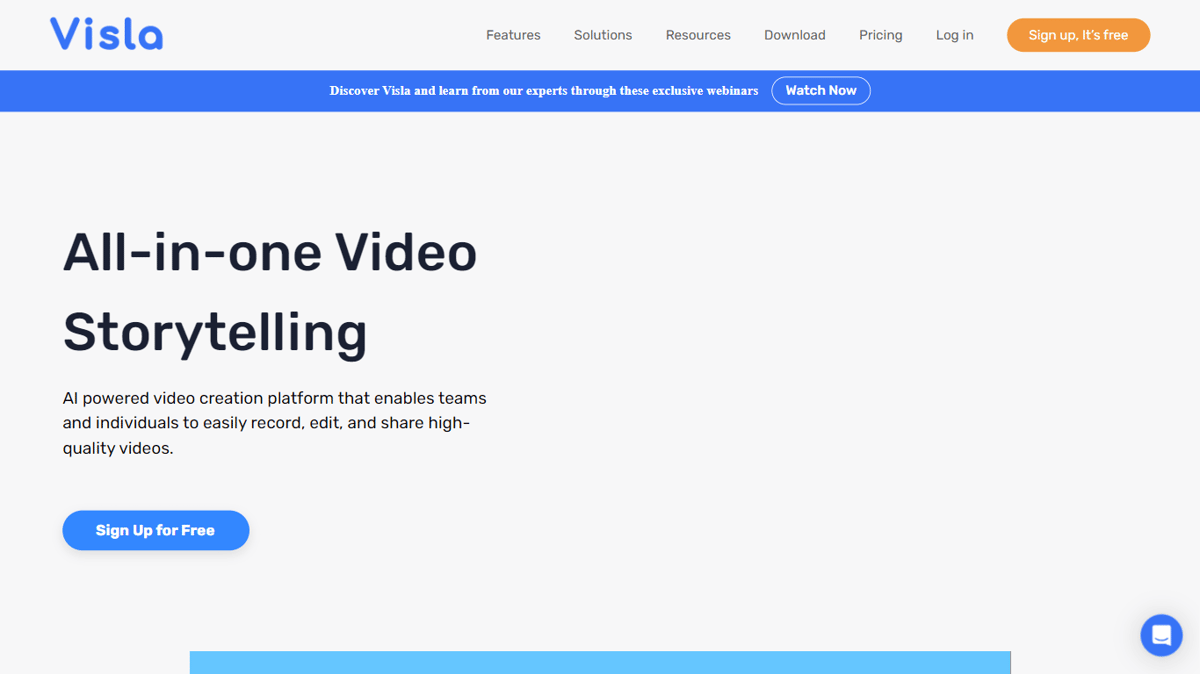Select the Log in link
Image resolution: width=1200 pixels, height=674 pixels.
(955, 35)
